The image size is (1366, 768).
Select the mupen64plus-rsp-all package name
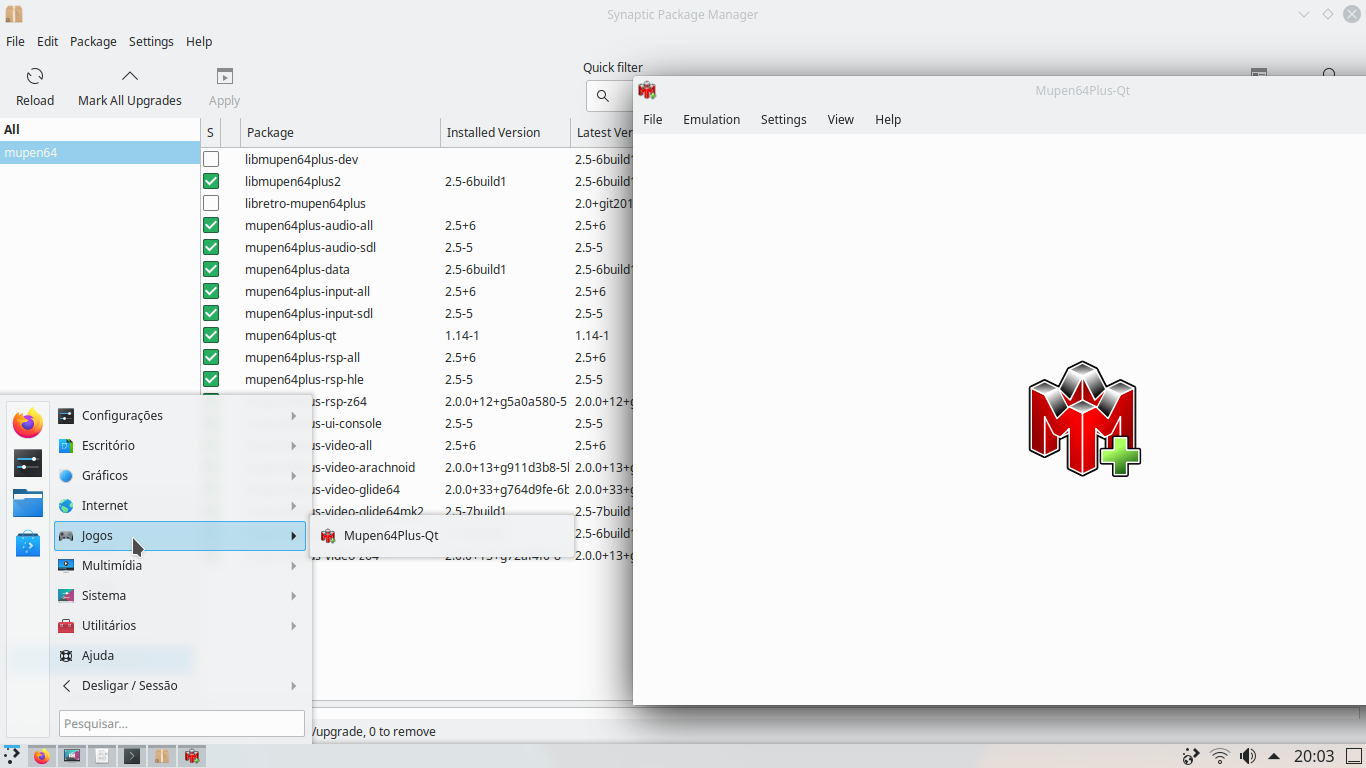pos(302,357)
